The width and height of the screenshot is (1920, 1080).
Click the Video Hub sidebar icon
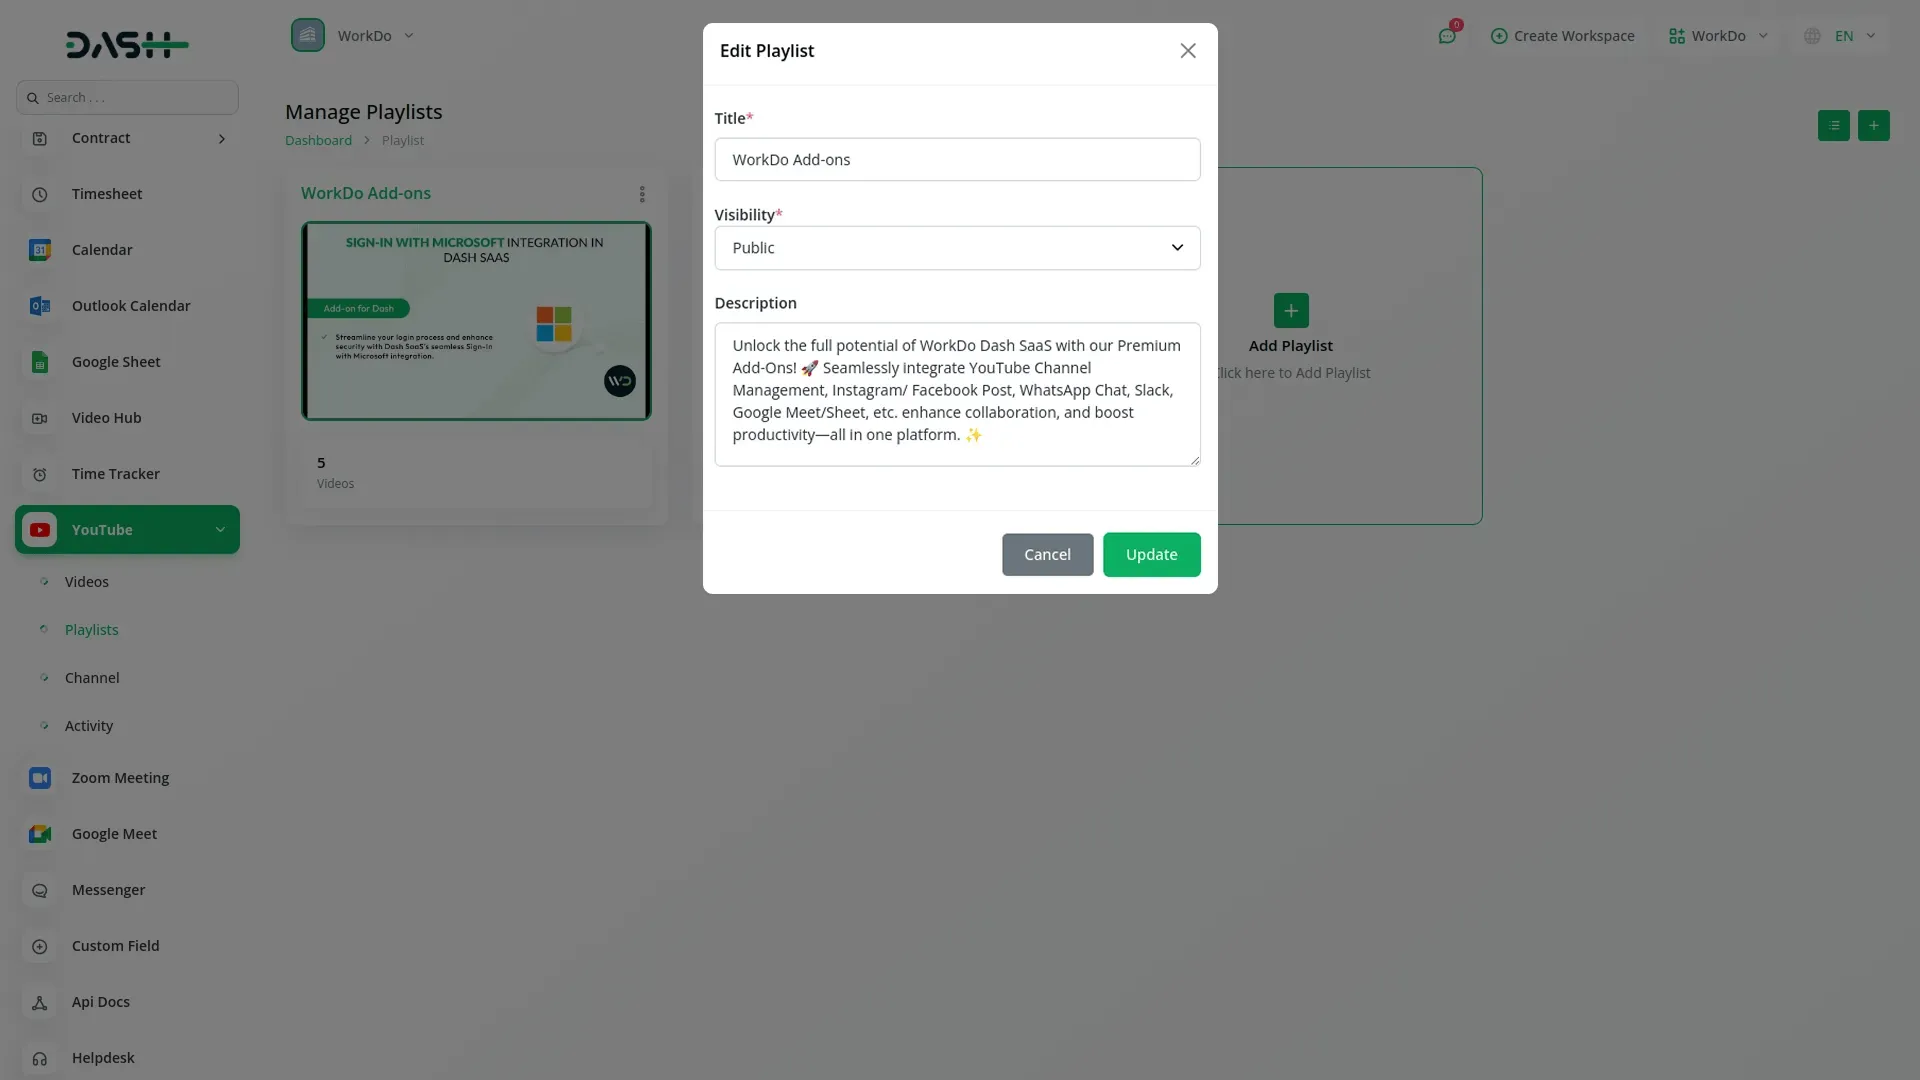(40, 418)
